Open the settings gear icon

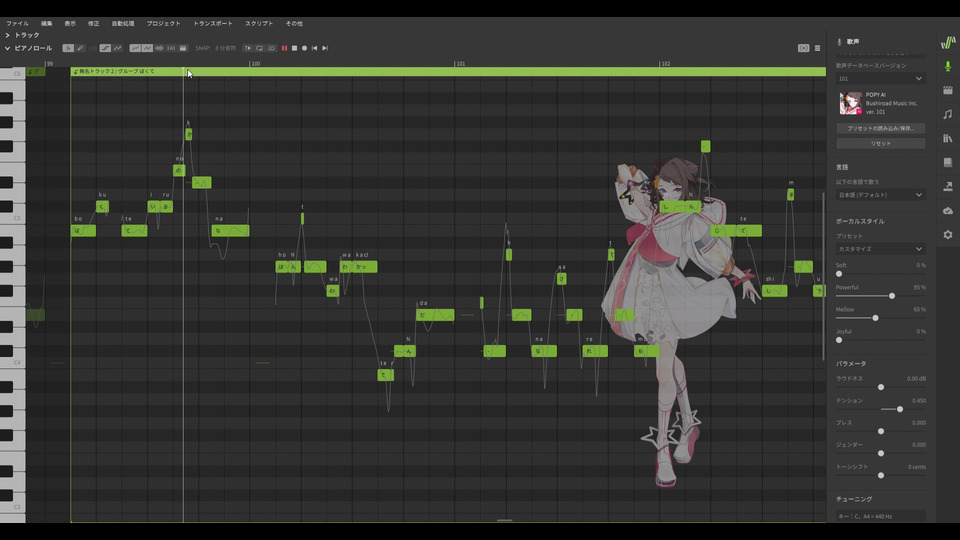948,234
